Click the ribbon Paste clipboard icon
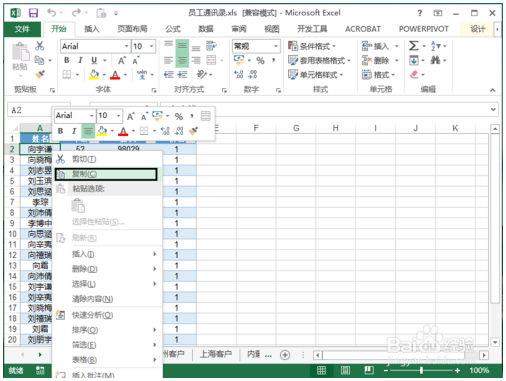This screenshot has height=381, width=506. click(x=20, y=53)
